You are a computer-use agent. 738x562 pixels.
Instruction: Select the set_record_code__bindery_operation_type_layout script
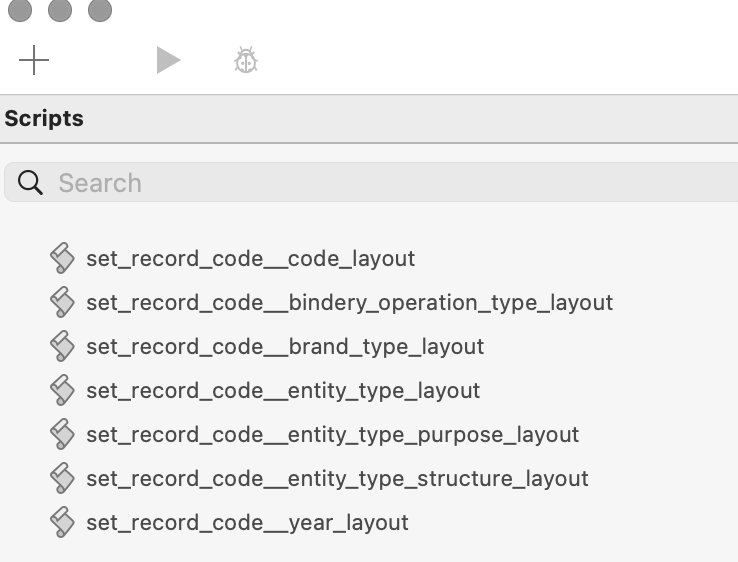tap(349, 303)
